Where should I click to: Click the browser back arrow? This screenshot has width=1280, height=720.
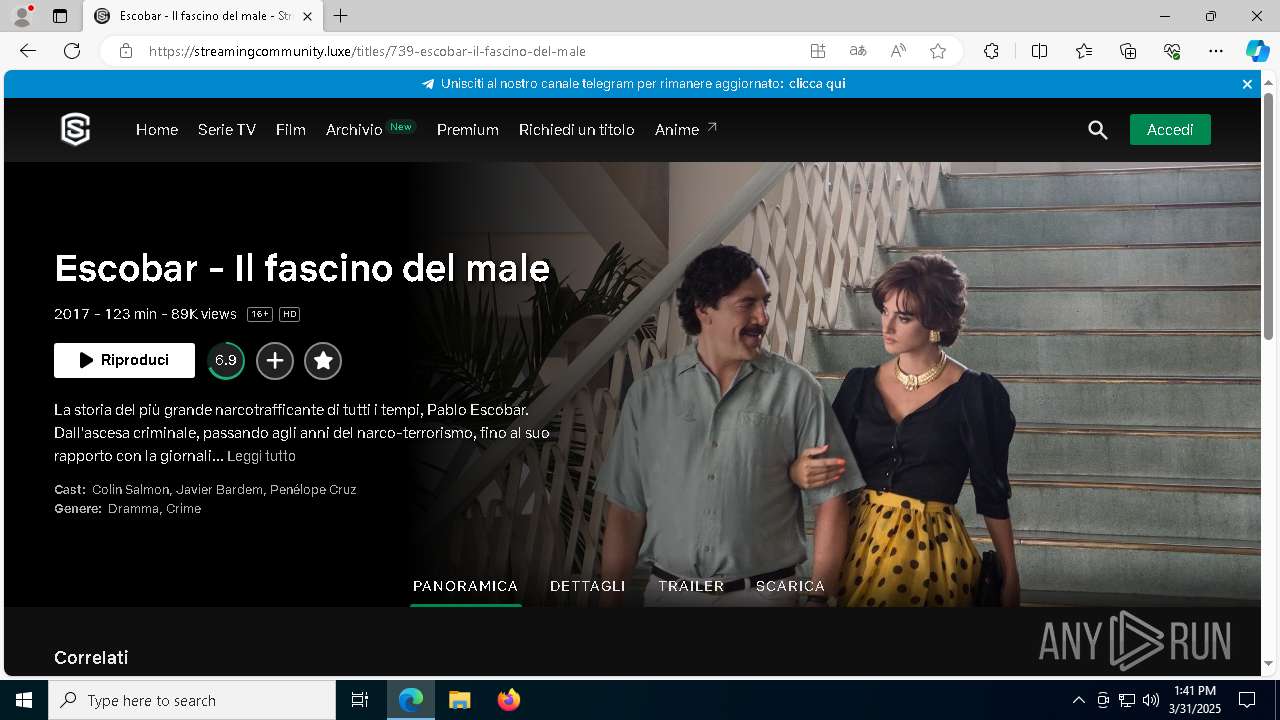tap(28, 51)
